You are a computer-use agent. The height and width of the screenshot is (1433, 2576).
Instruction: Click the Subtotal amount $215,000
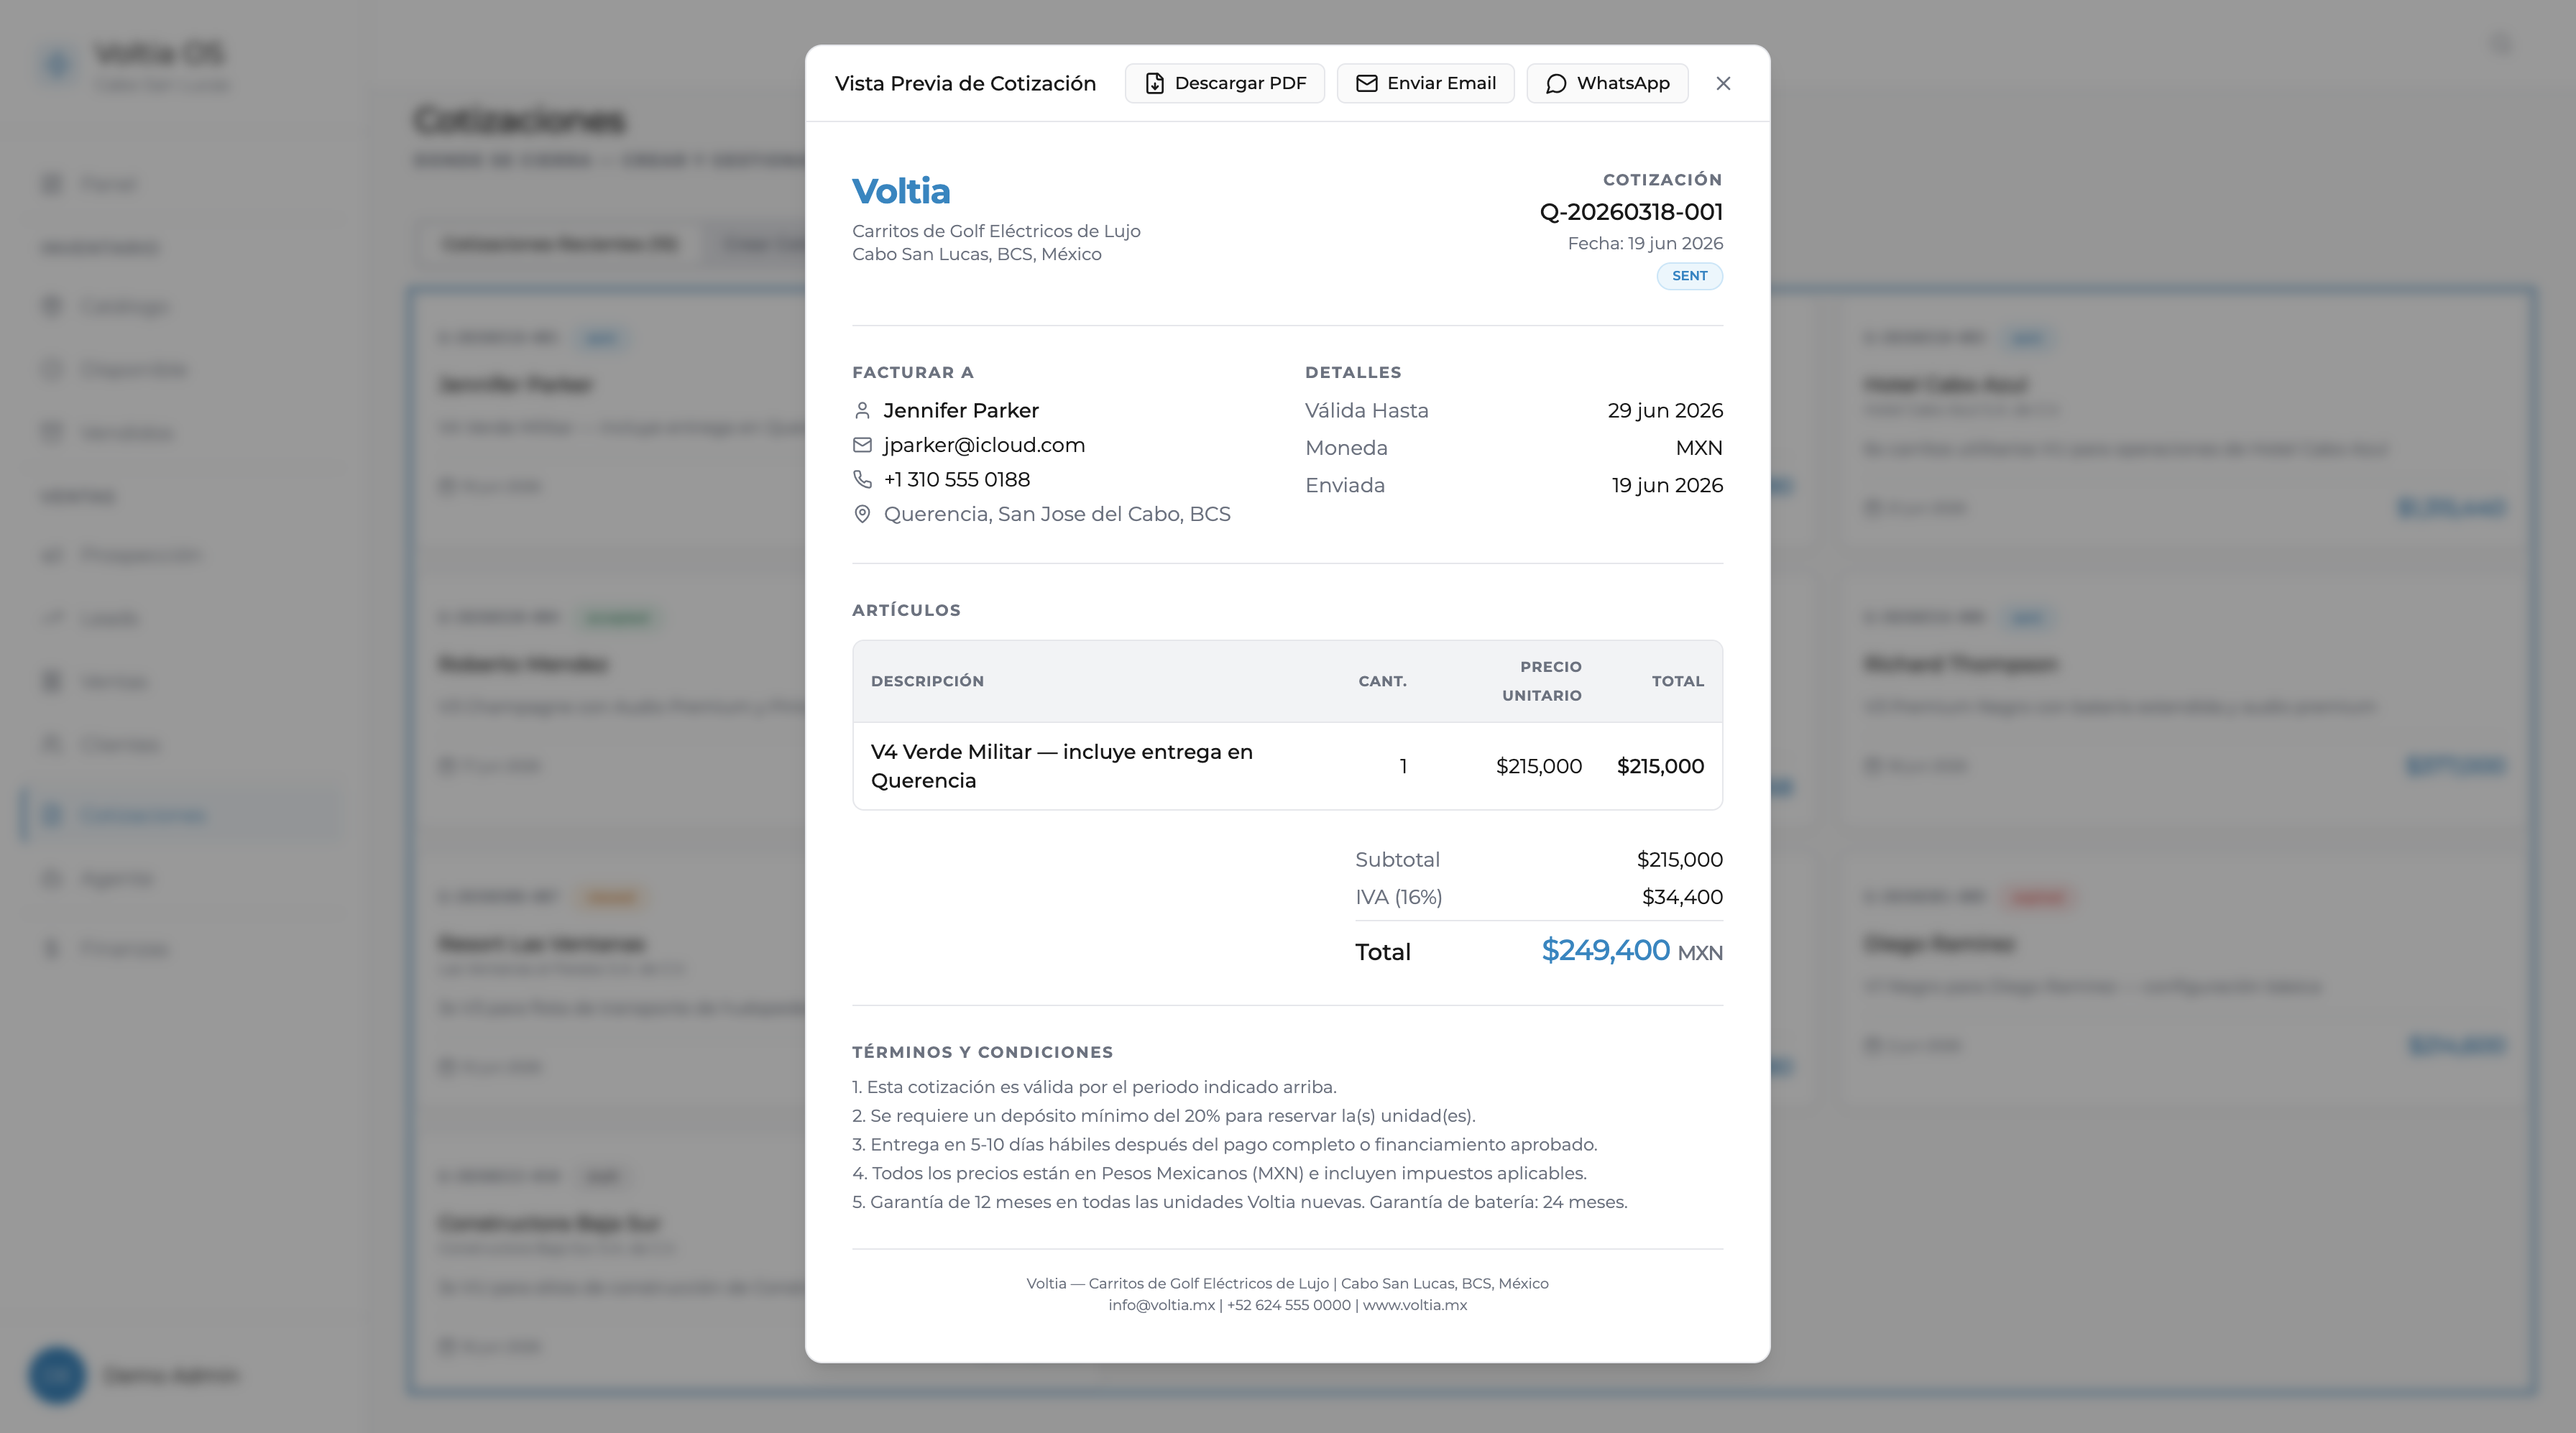point(1679,860)
